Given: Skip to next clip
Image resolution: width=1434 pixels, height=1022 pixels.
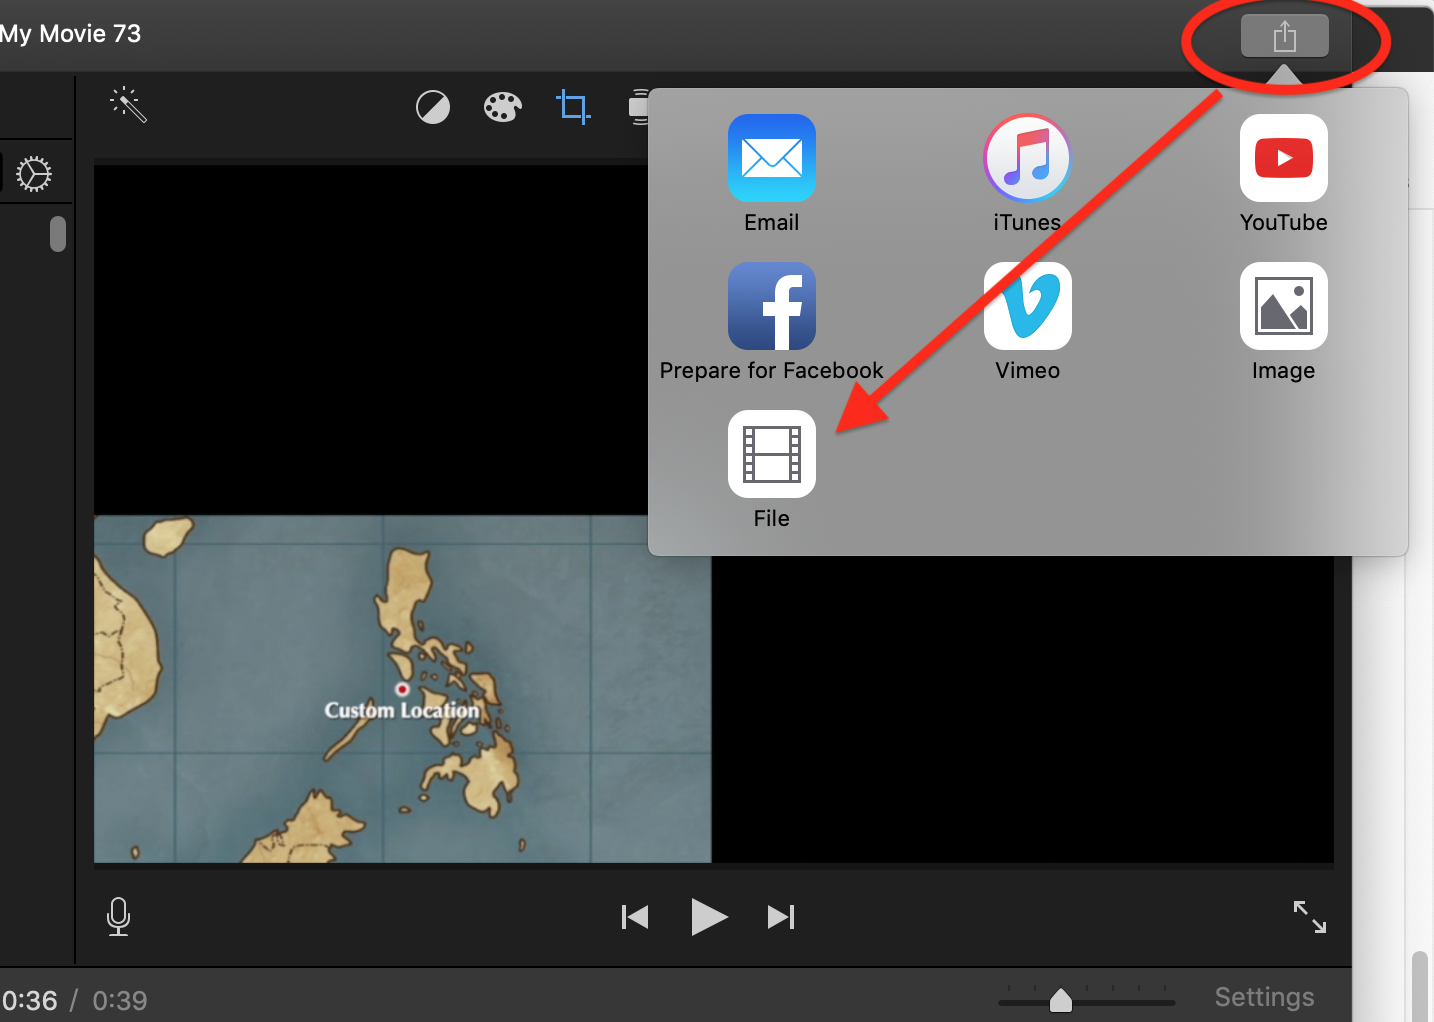Looking at the screenshot, I should (x=781, y=917).
